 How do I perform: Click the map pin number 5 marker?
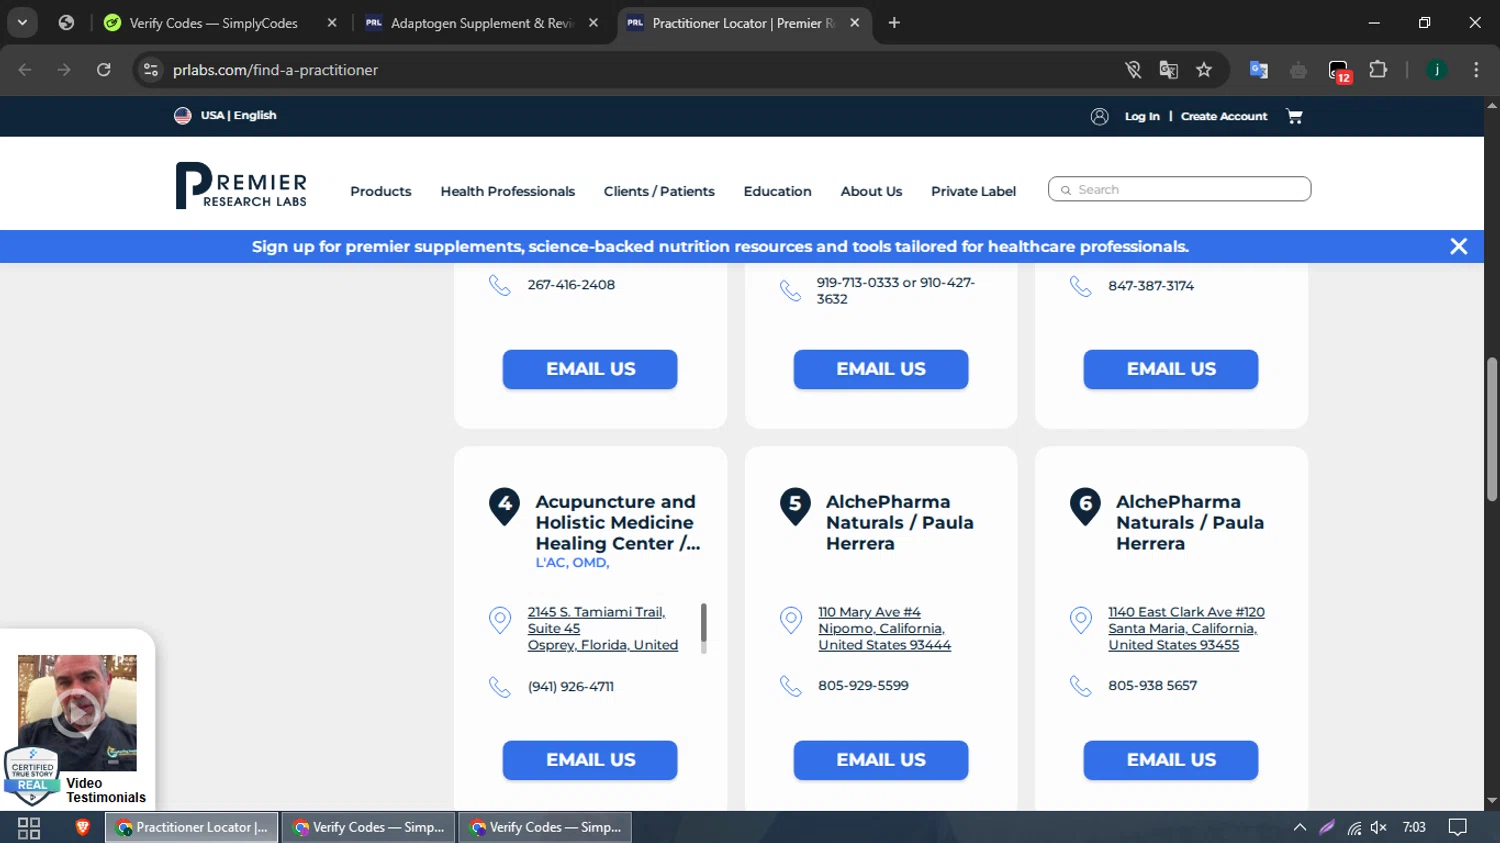(795, 505)
